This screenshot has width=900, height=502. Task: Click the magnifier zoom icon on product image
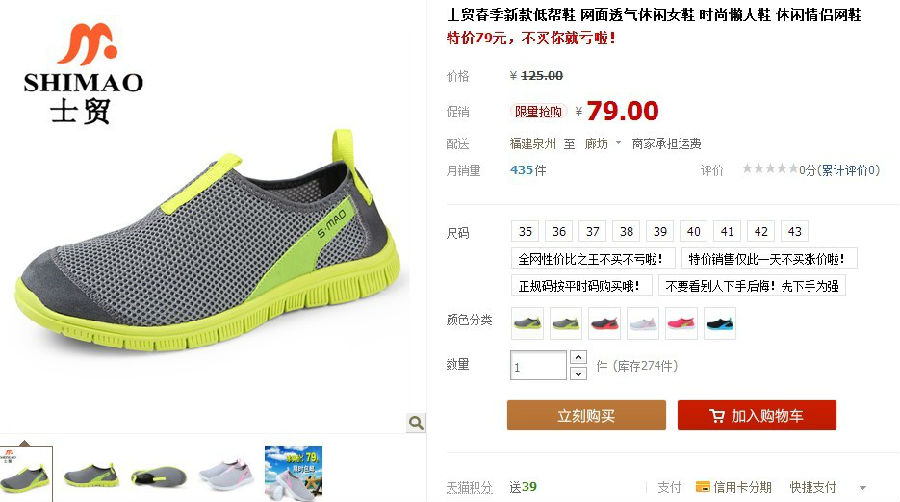pyautogui.click(x=416, y=423)
